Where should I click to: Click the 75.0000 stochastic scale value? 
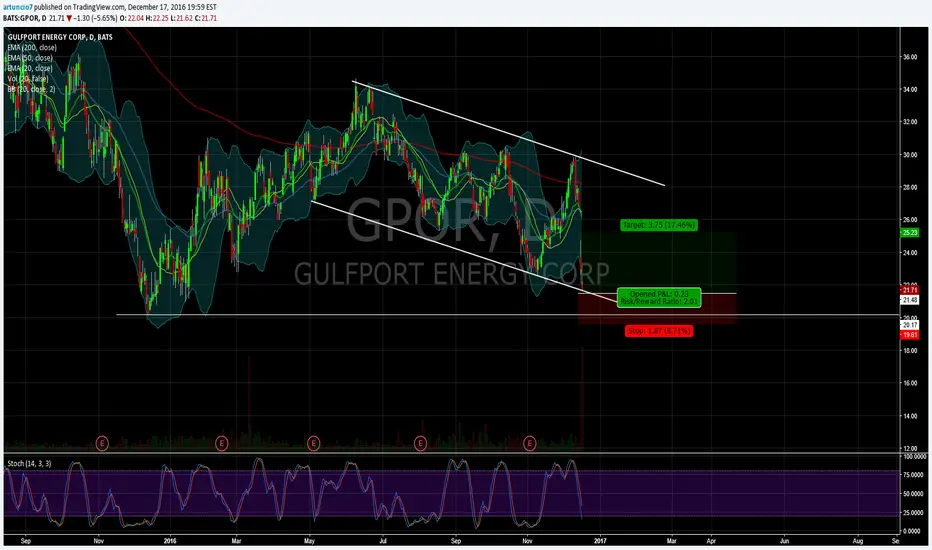pos(915,475)
